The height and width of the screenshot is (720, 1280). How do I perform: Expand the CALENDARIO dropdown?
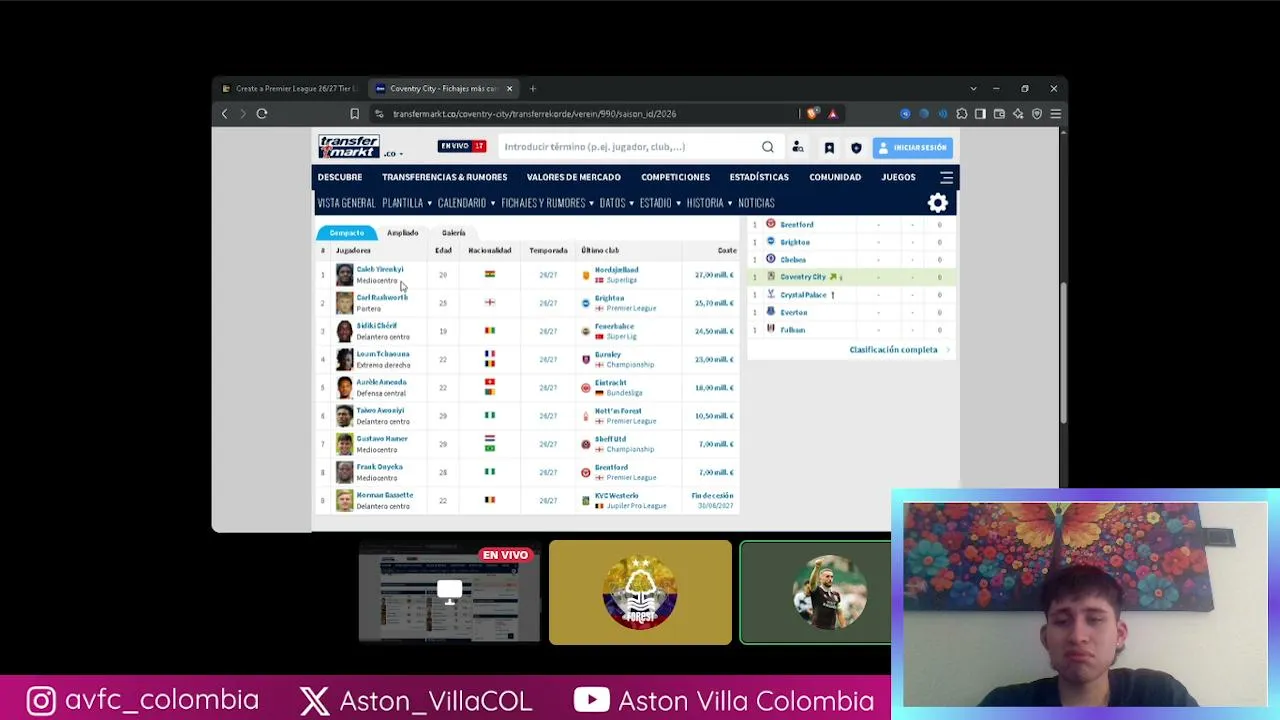click(x=466, y=203)
